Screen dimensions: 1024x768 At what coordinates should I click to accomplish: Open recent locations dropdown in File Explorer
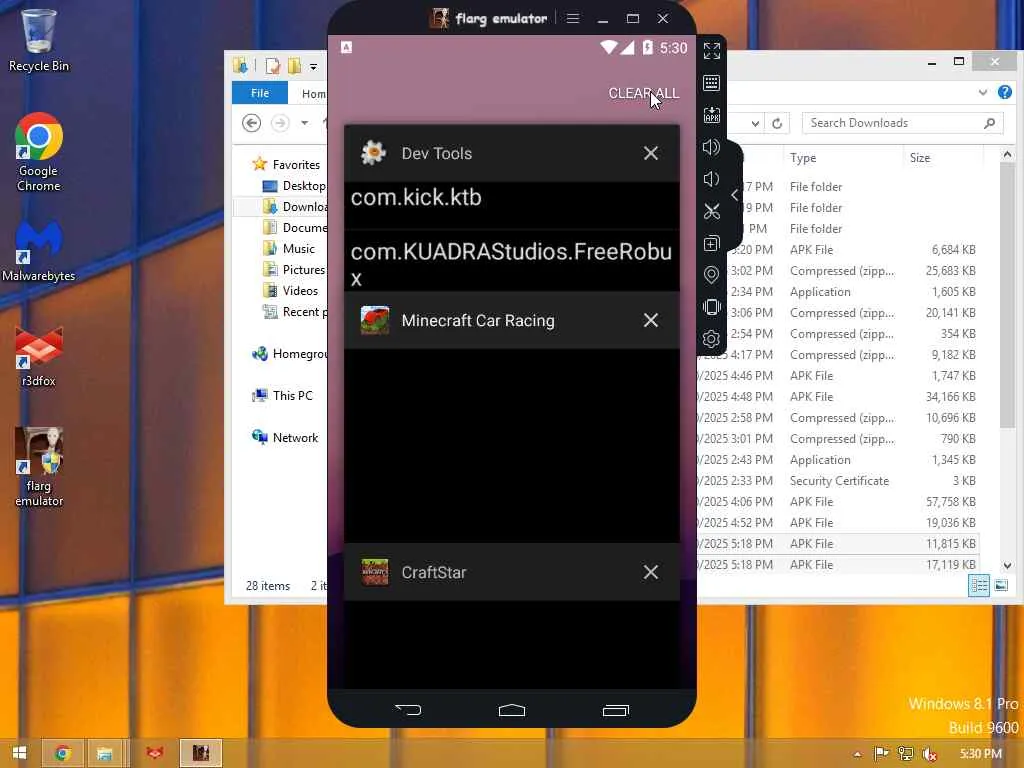point(304,123)
